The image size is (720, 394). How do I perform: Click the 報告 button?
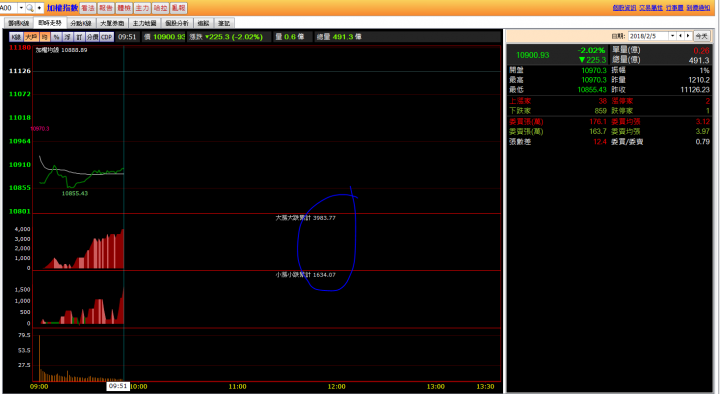[x=106, y=8]
